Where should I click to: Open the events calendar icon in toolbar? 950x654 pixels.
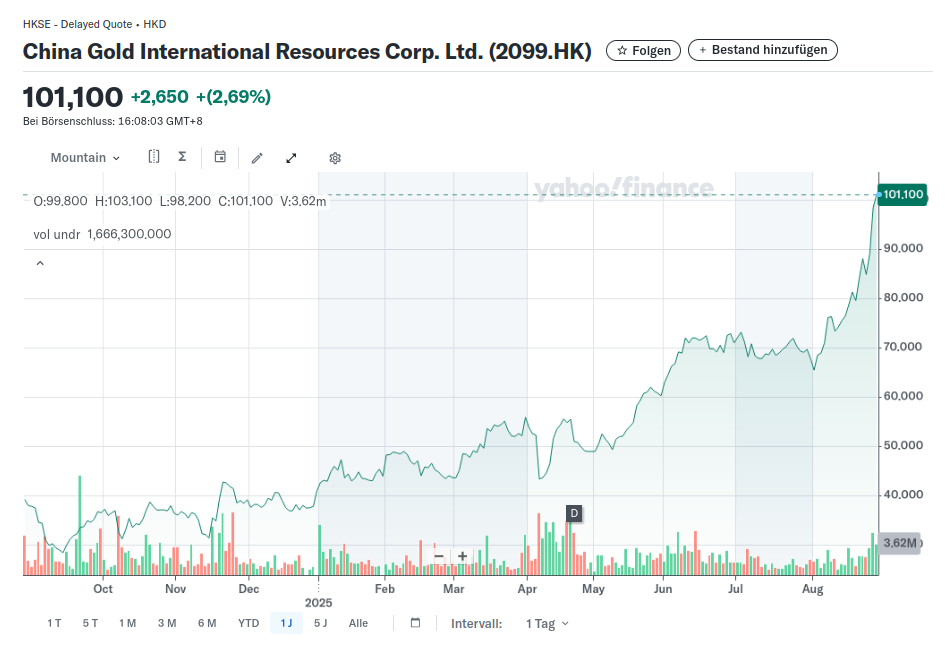coord(220,157)
